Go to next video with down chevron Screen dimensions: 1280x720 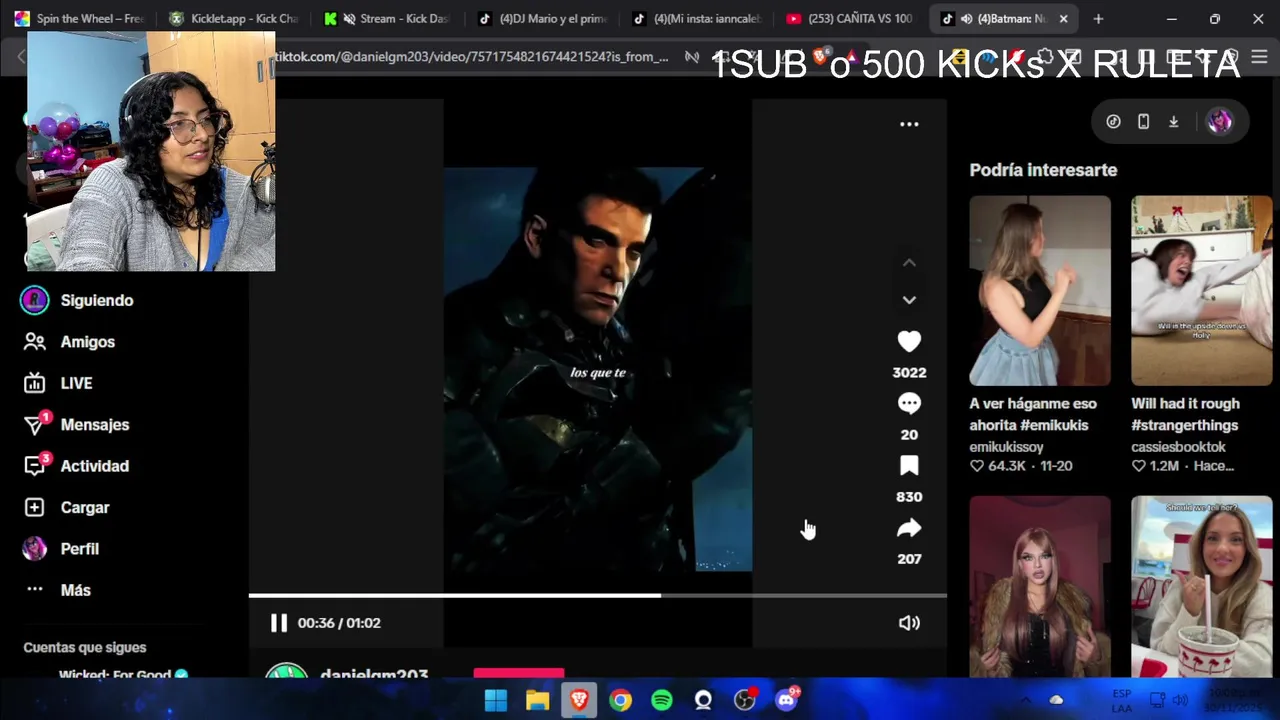909,300
